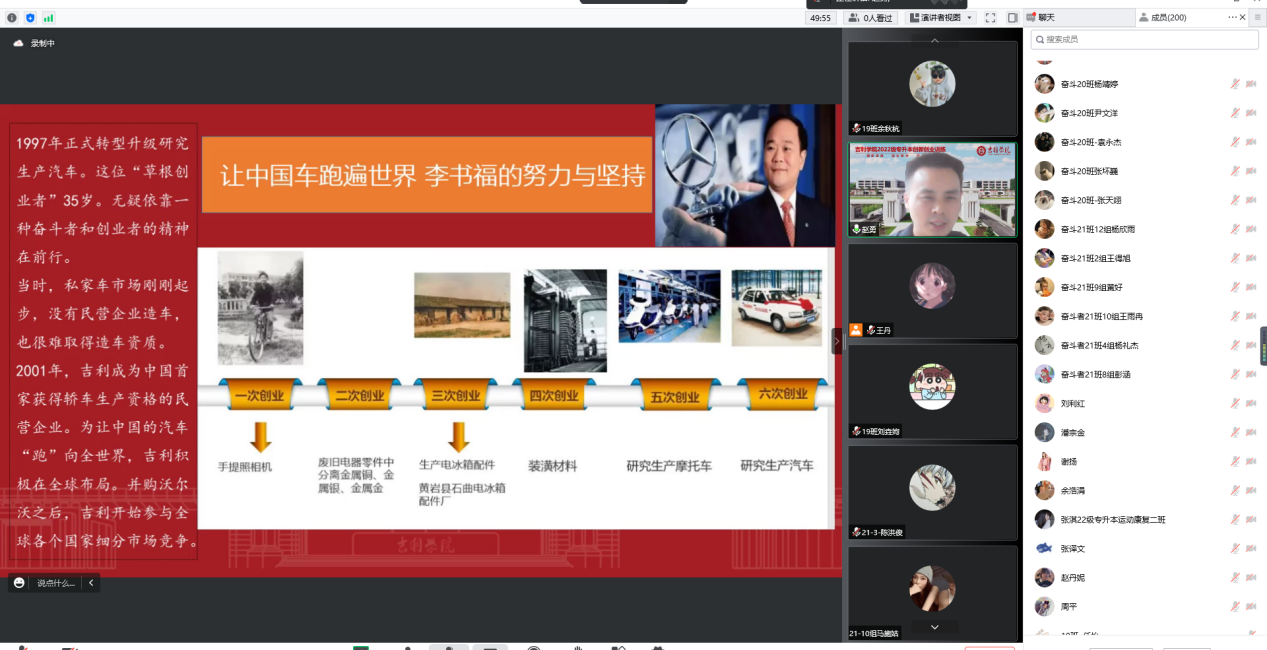
Task: Click muted mic icon of 潘宗金
Action: click(1235, 433)
